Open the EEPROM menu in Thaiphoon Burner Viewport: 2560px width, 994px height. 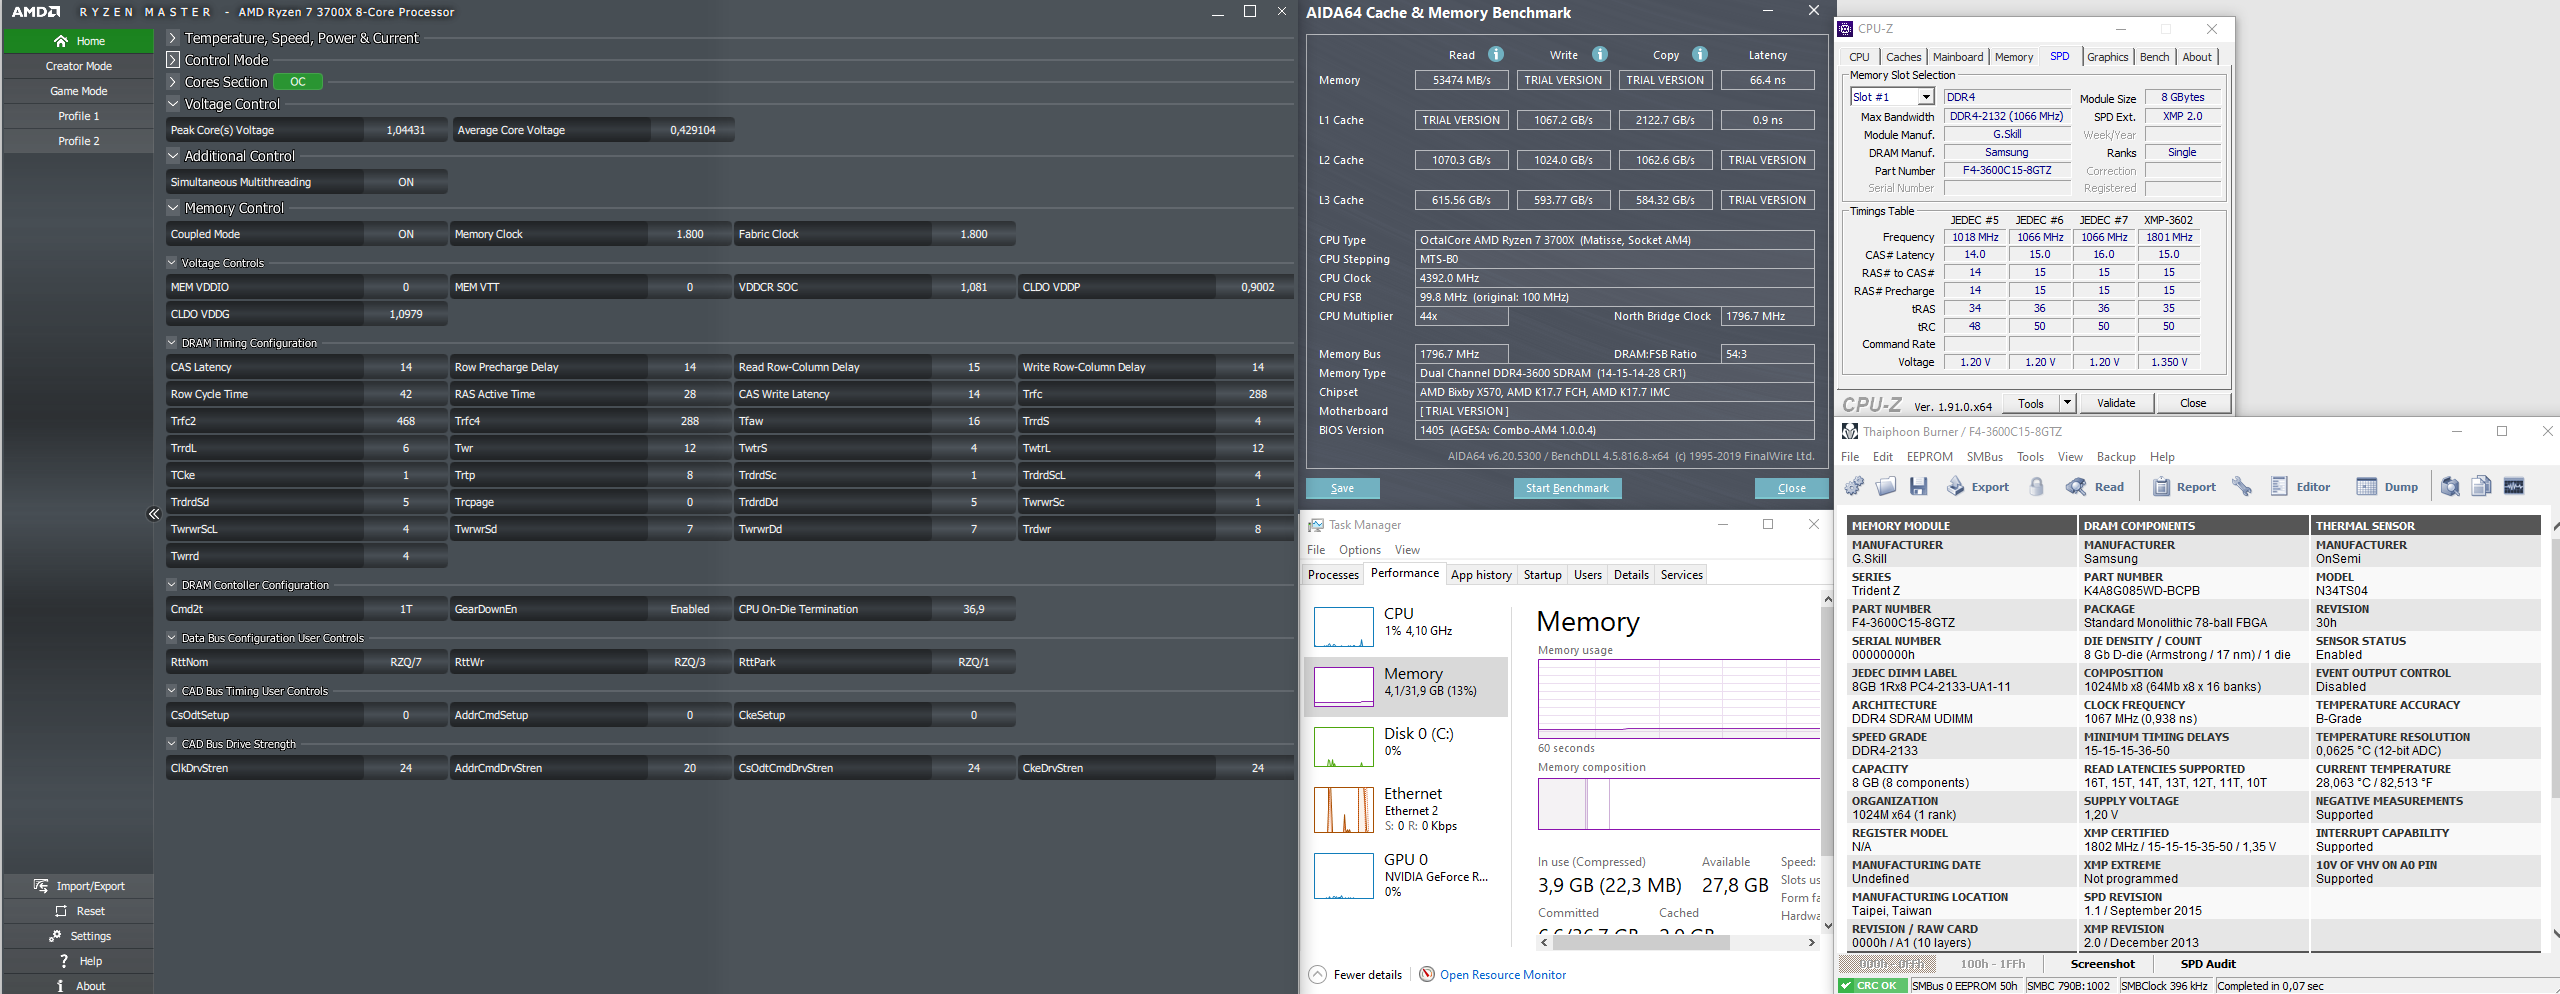1929,457
